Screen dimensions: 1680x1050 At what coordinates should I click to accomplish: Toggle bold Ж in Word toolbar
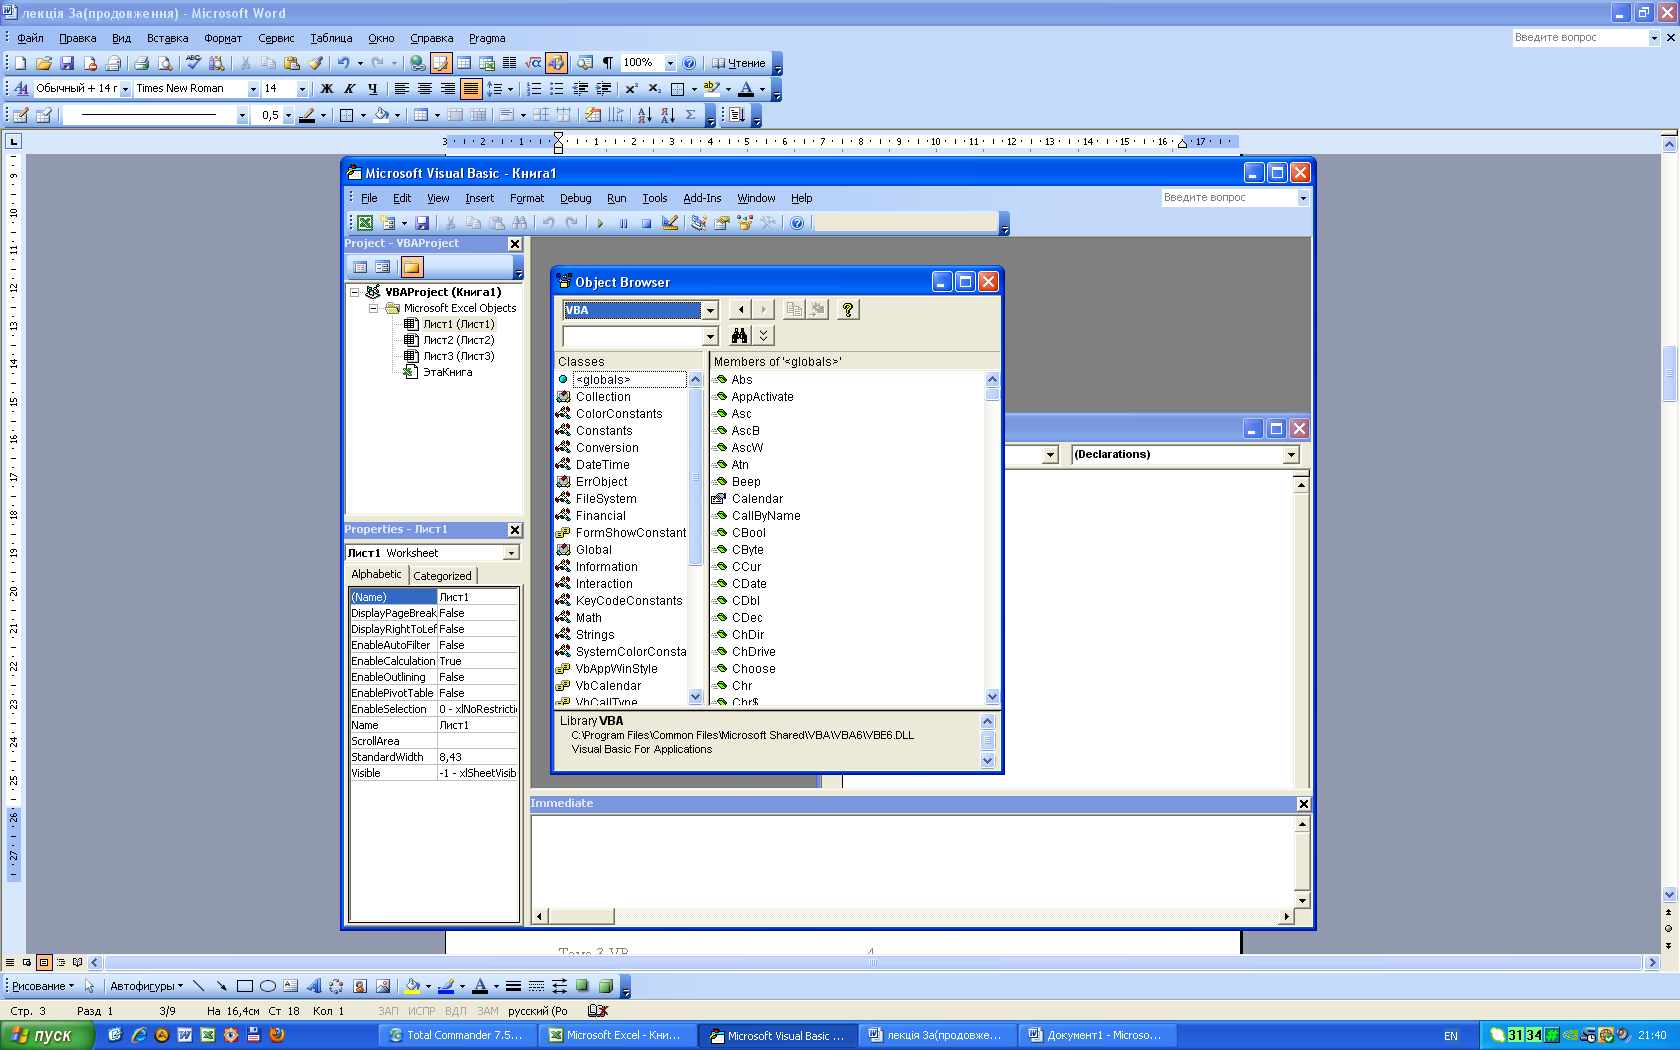coord(326,89)
